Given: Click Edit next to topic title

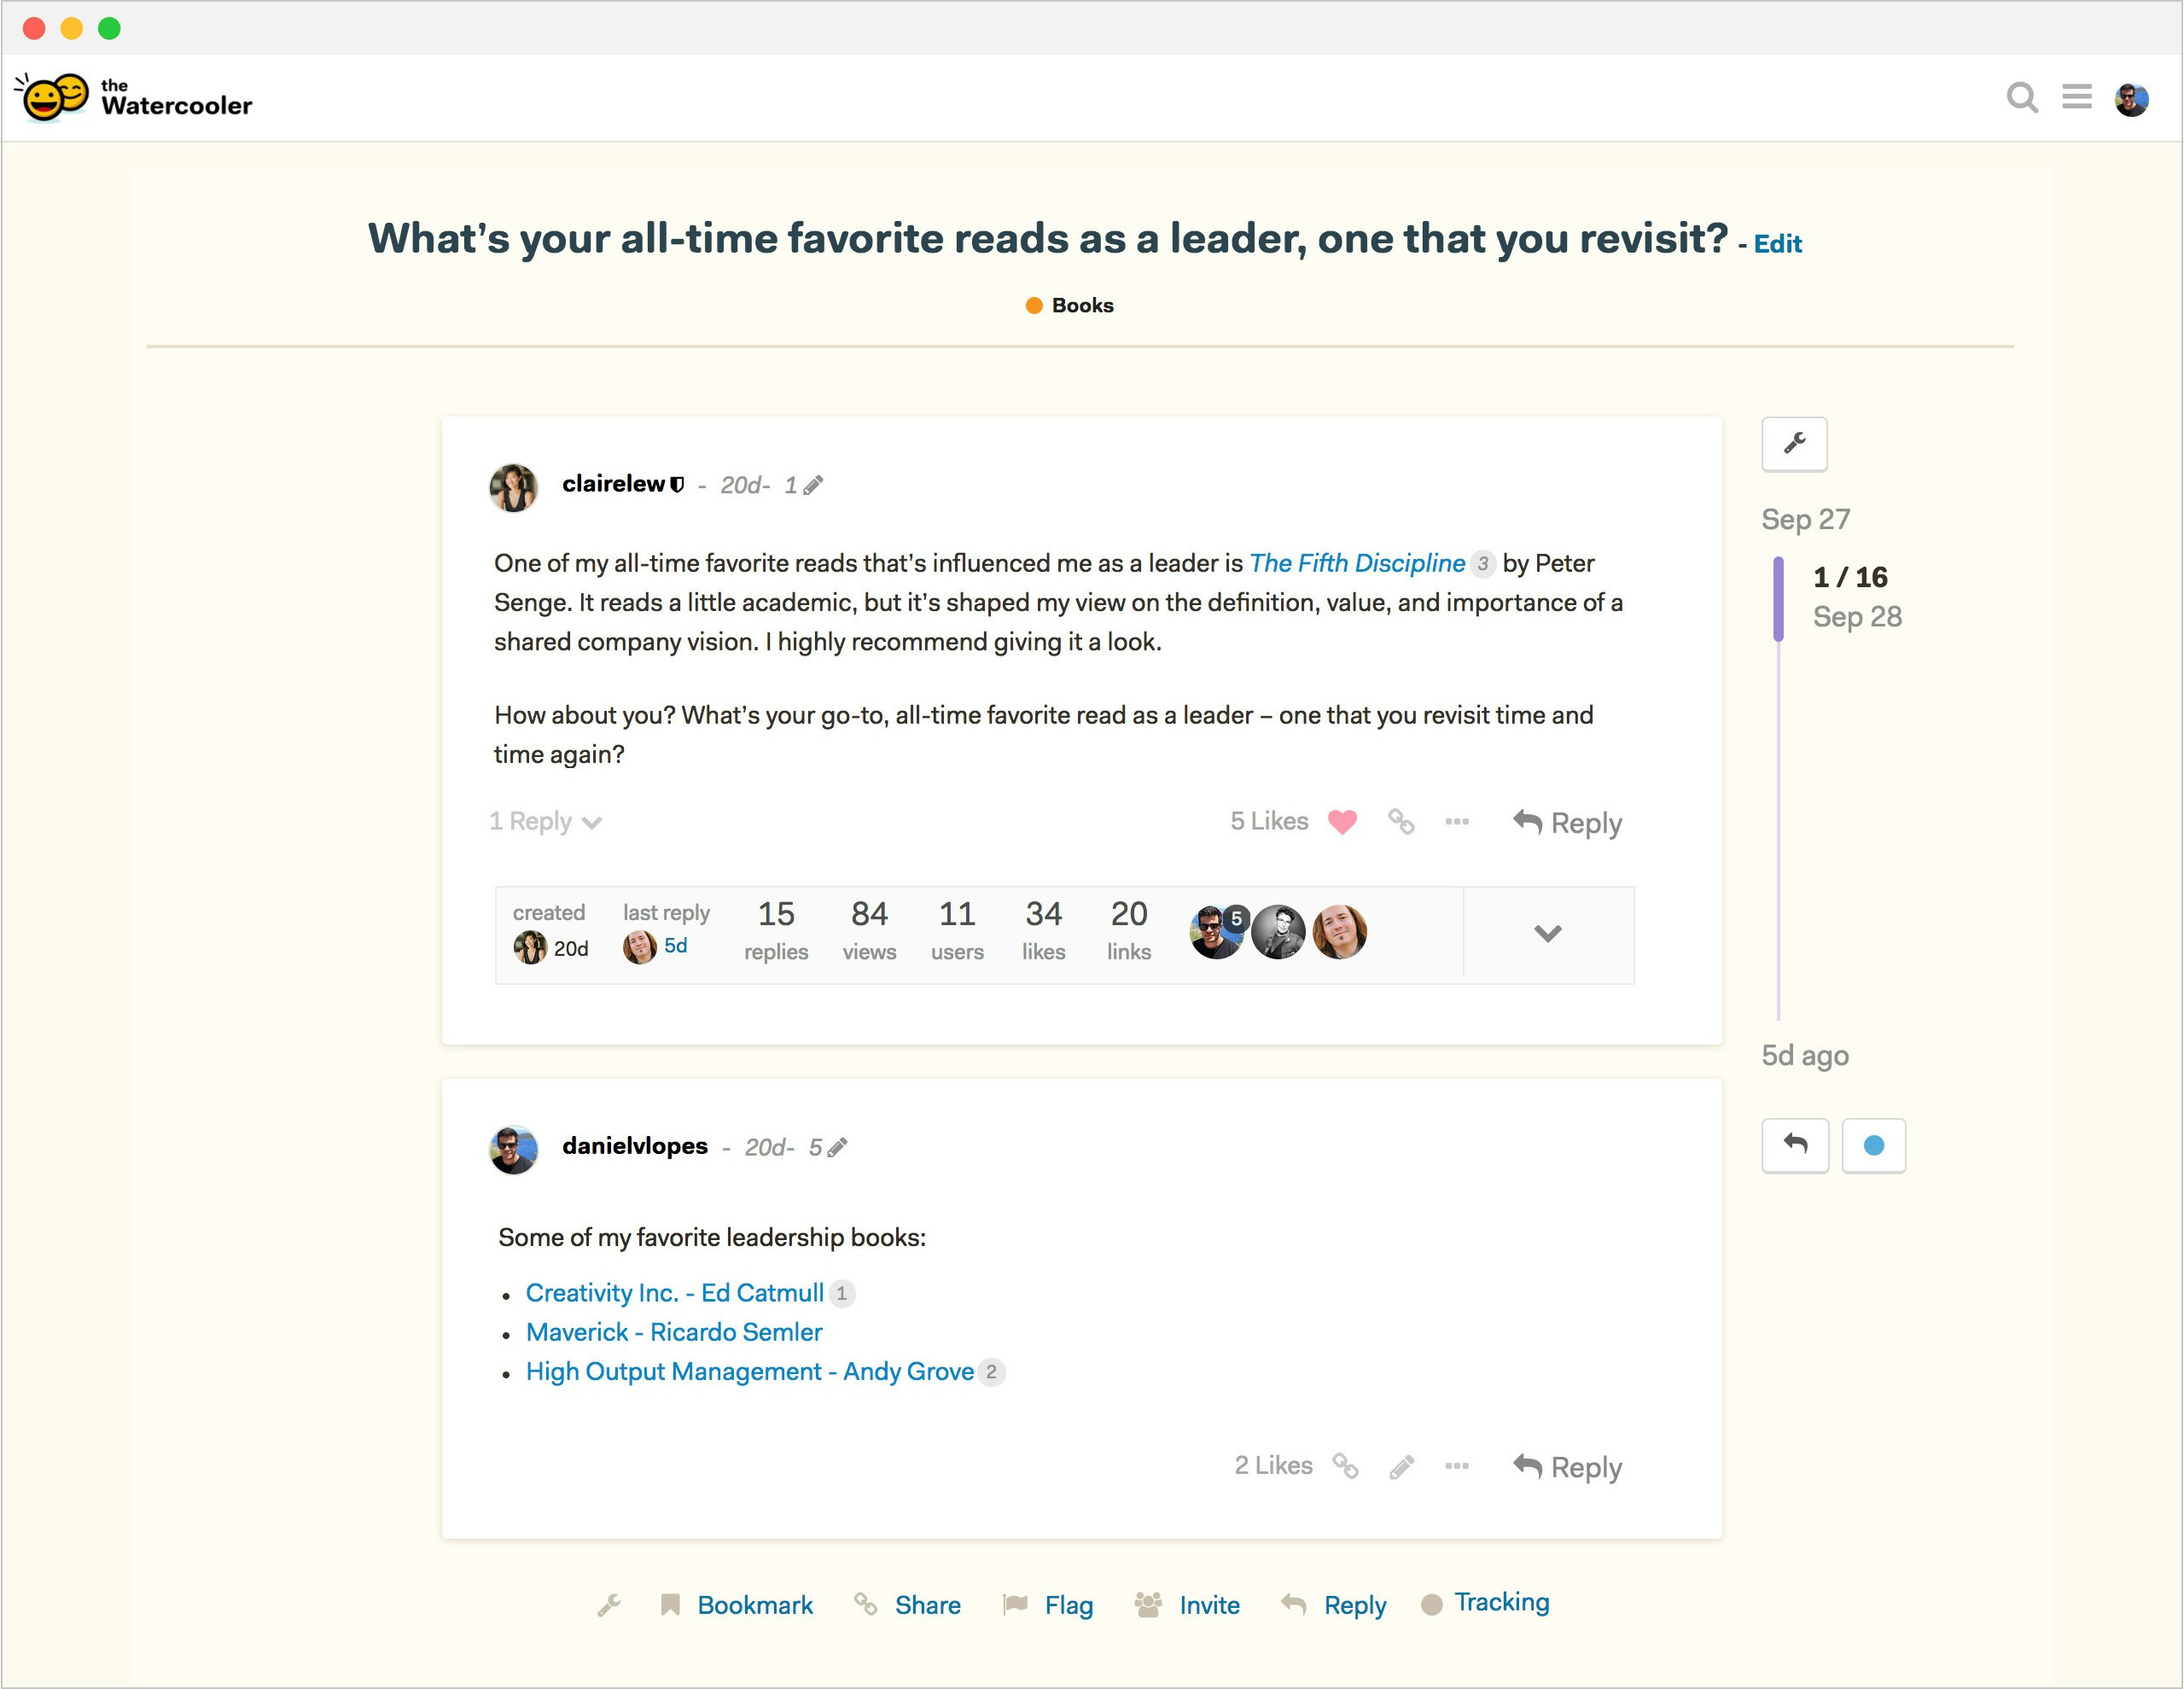Looking at the screenshot, I should [x=1777, y=244].
